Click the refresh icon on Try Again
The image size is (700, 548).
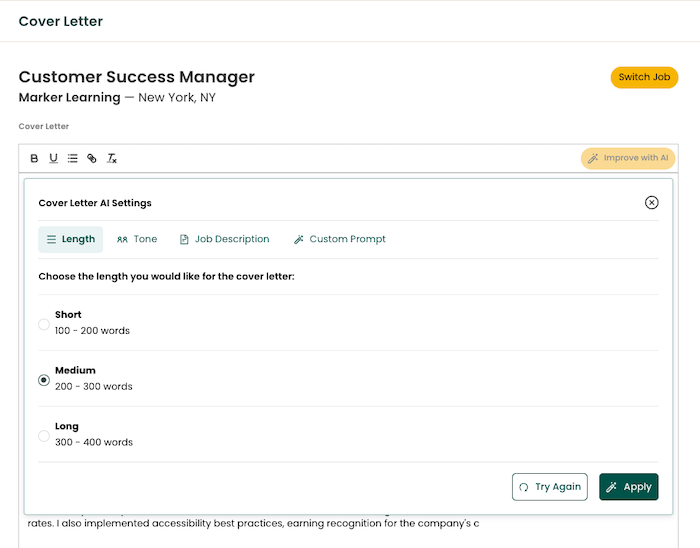click(x=524, y=487)
